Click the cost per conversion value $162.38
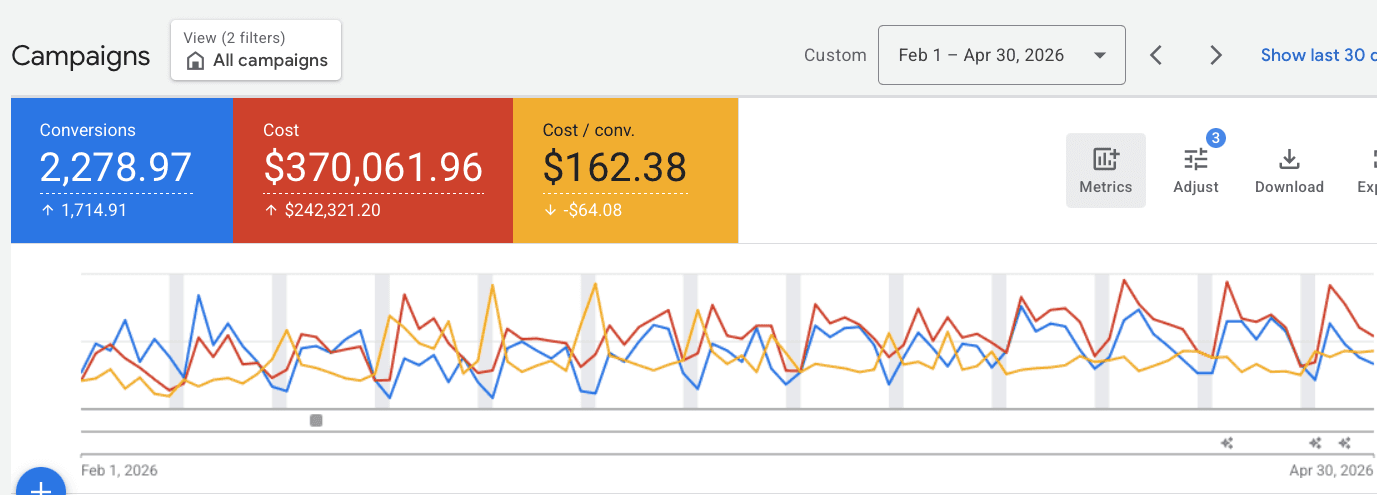1377x495 pixels. point(615,166)
